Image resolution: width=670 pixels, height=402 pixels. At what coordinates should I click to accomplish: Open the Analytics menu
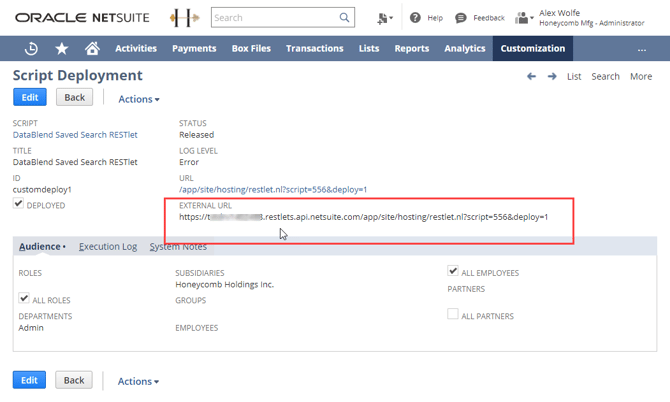point(464,48)
